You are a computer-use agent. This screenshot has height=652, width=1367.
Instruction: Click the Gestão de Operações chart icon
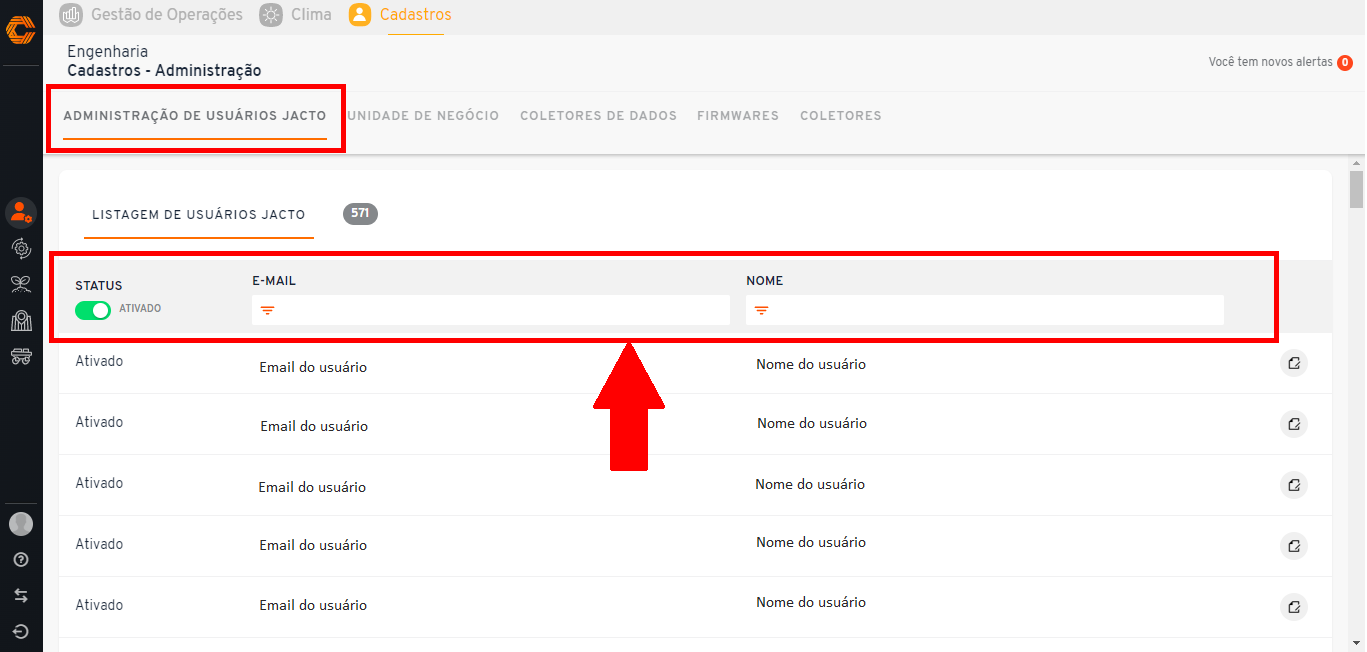coord(71,15)
